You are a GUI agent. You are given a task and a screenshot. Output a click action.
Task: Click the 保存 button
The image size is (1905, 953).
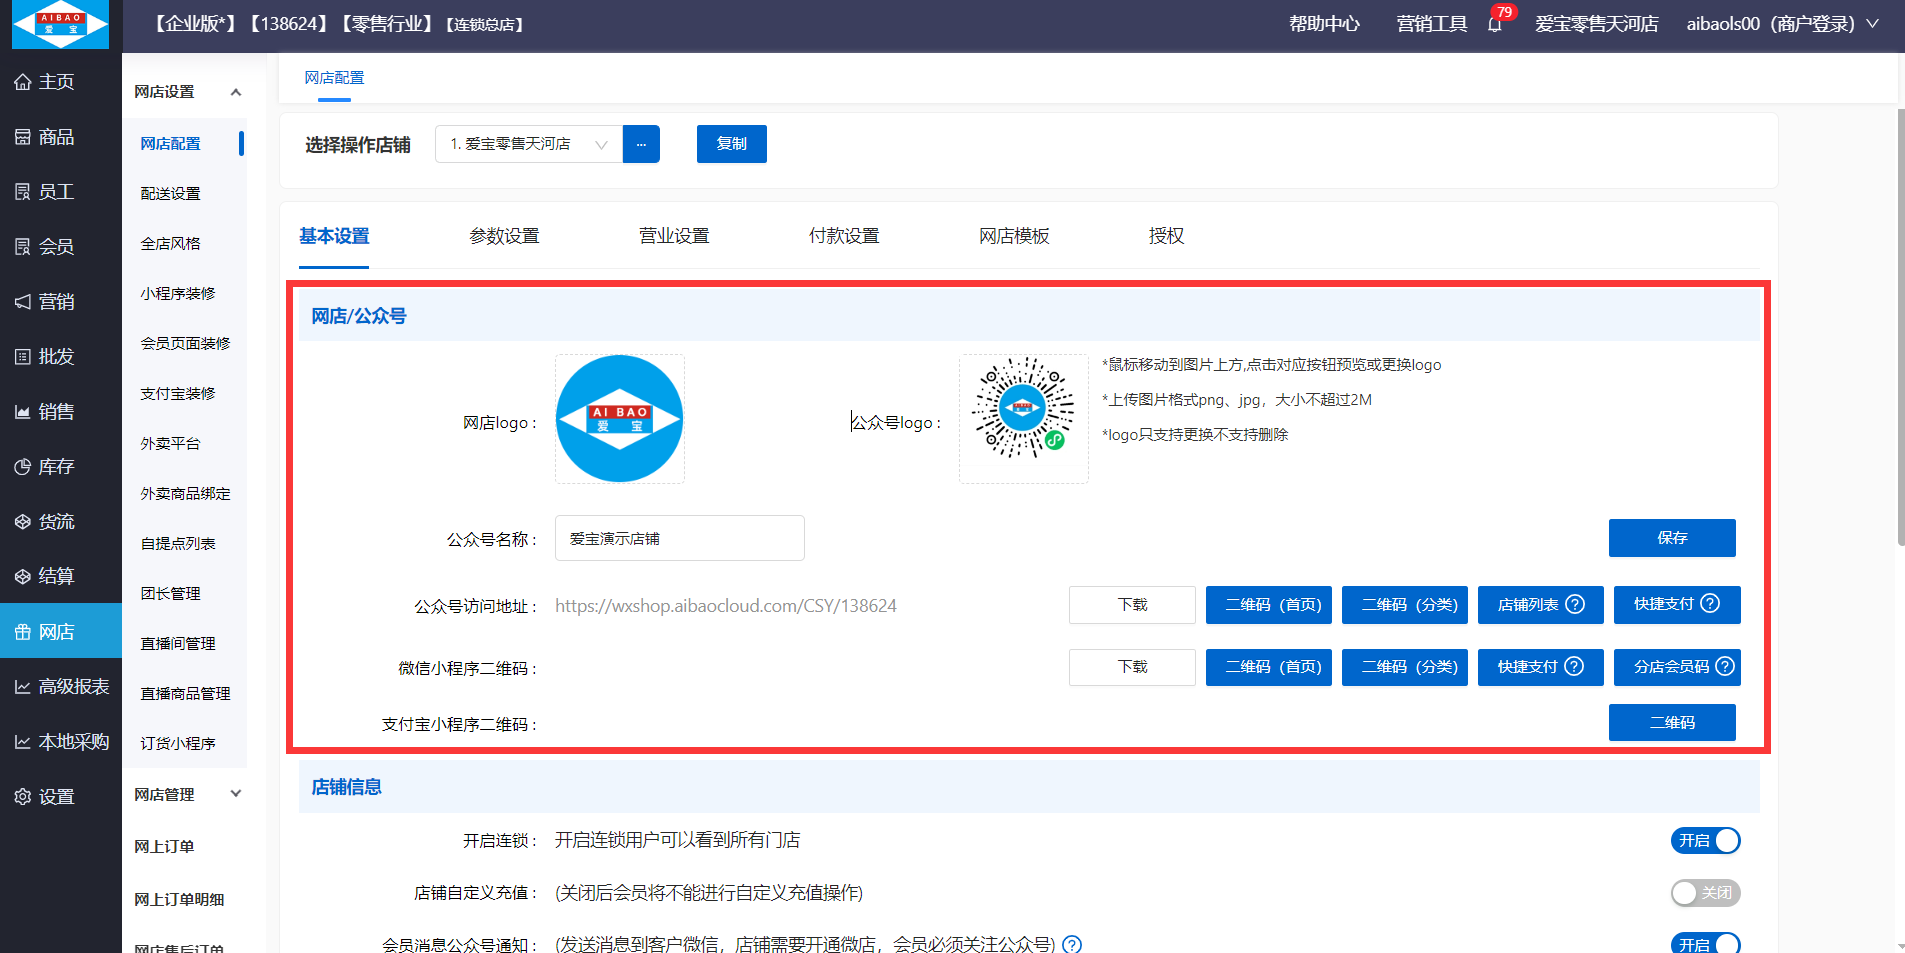point(1672,538)
